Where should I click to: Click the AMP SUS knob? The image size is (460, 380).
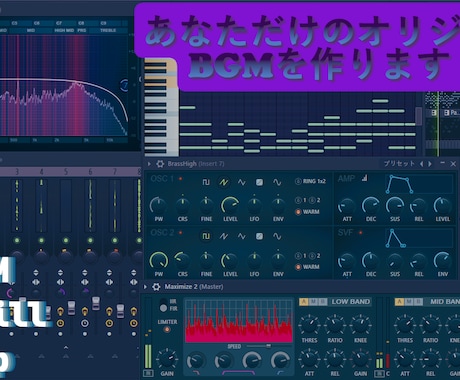tap(395, 205)
